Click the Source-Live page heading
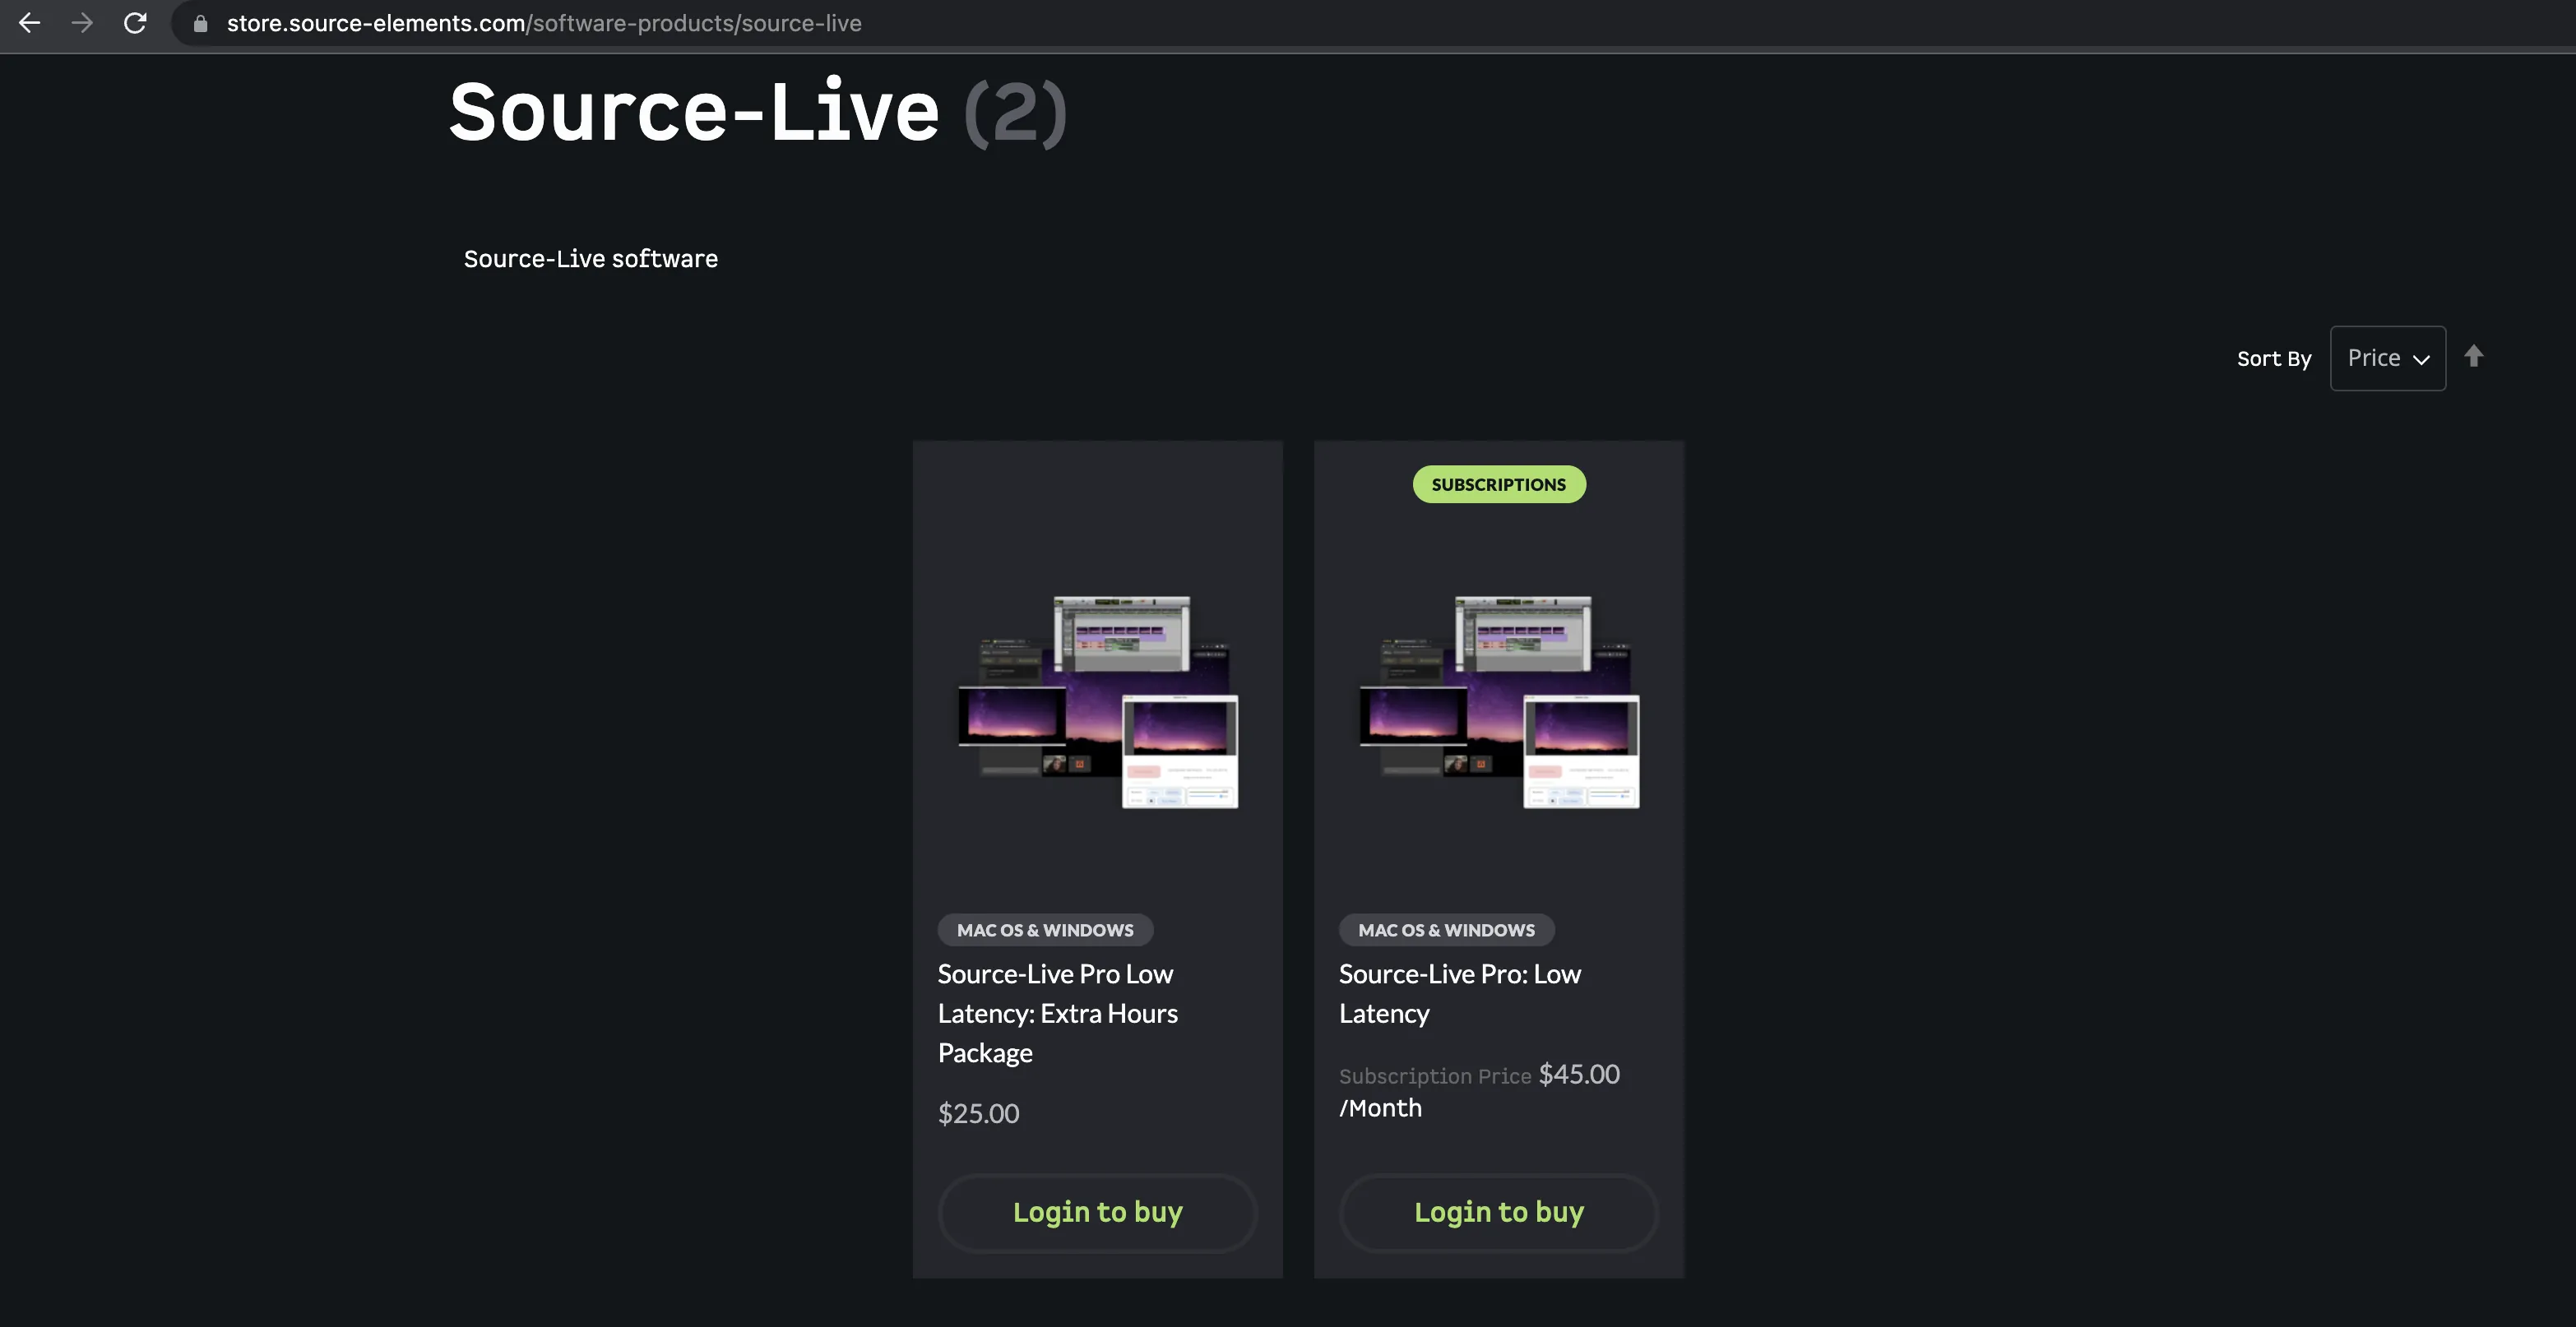Viewport: 2576px width, 1327px height. [694, 112]
